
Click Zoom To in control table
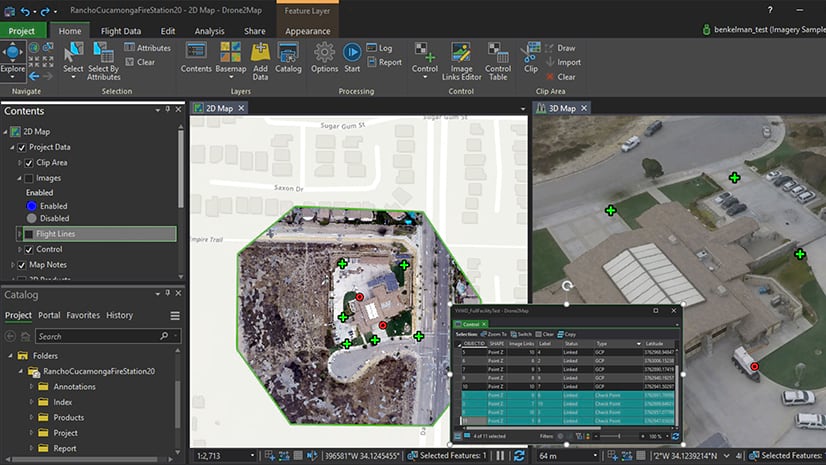[495, 334]
